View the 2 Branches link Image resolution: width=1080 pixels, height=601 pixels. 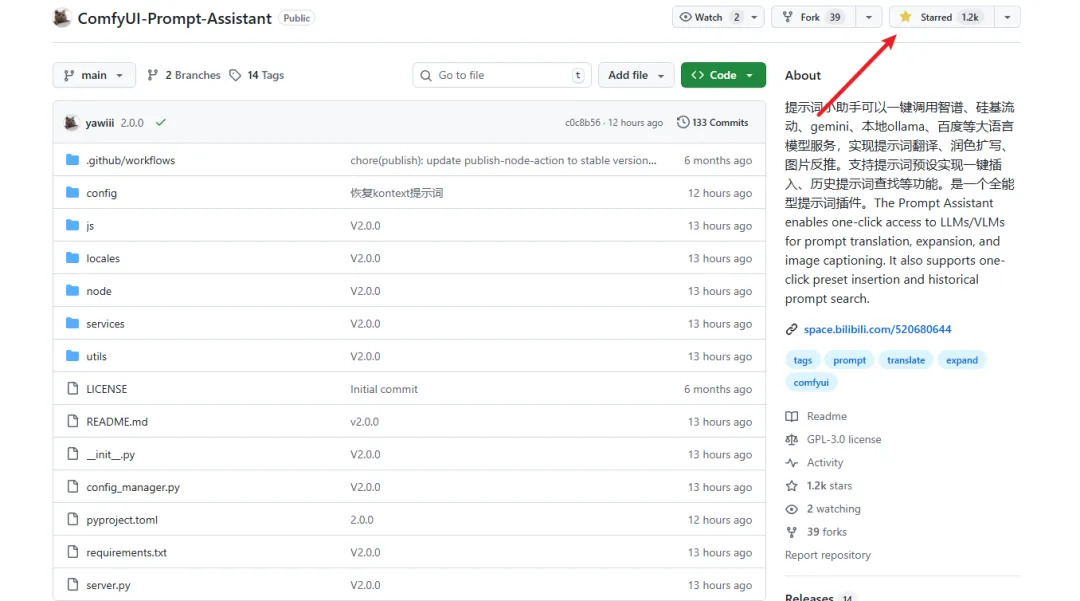point(184,75)
